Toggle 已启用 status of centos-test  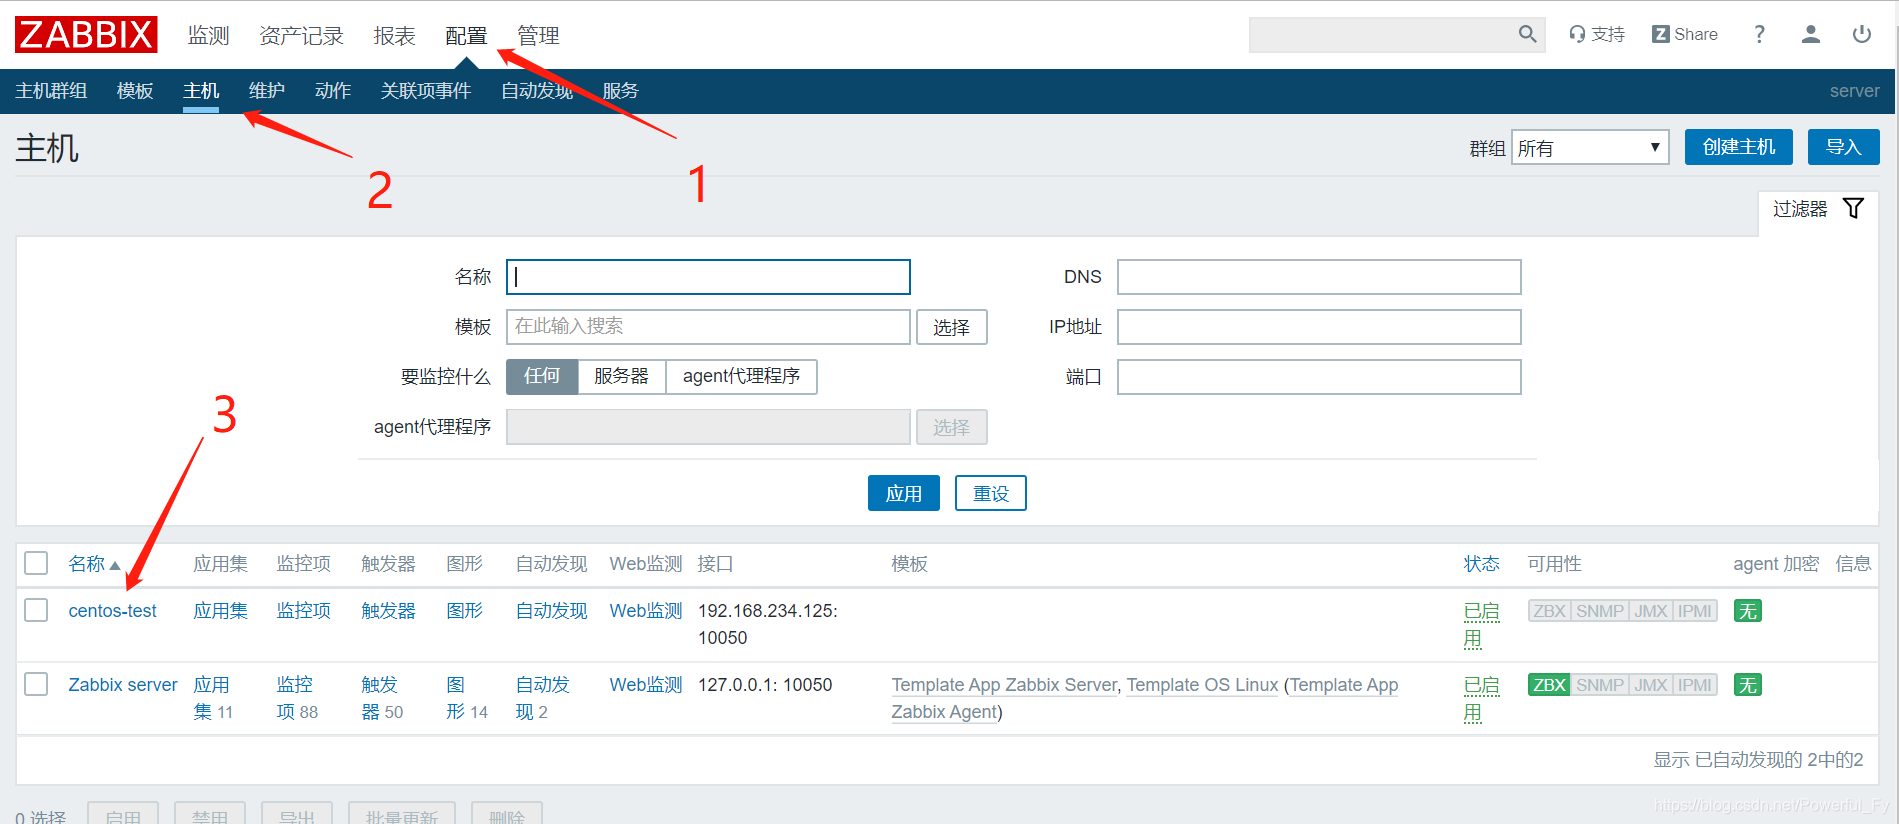1481,624
